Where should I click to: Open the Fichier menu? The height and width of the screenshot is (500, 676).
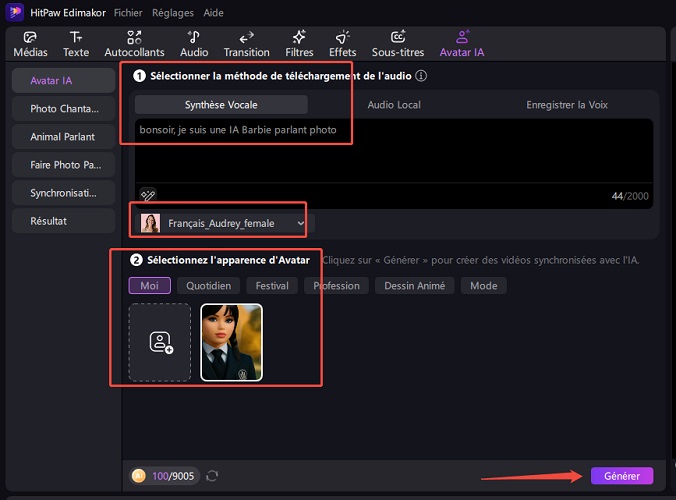[x=128, y=13]
